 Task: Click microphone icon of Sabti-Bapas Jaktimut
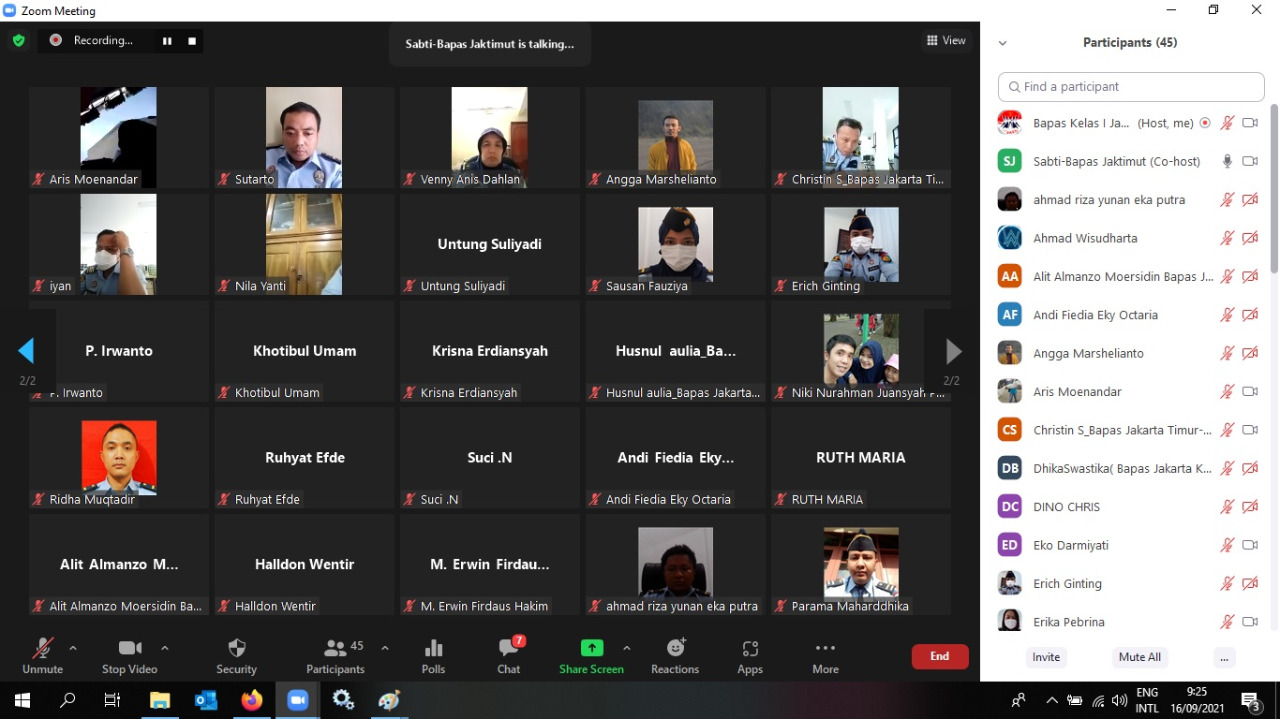[1227, 161]
